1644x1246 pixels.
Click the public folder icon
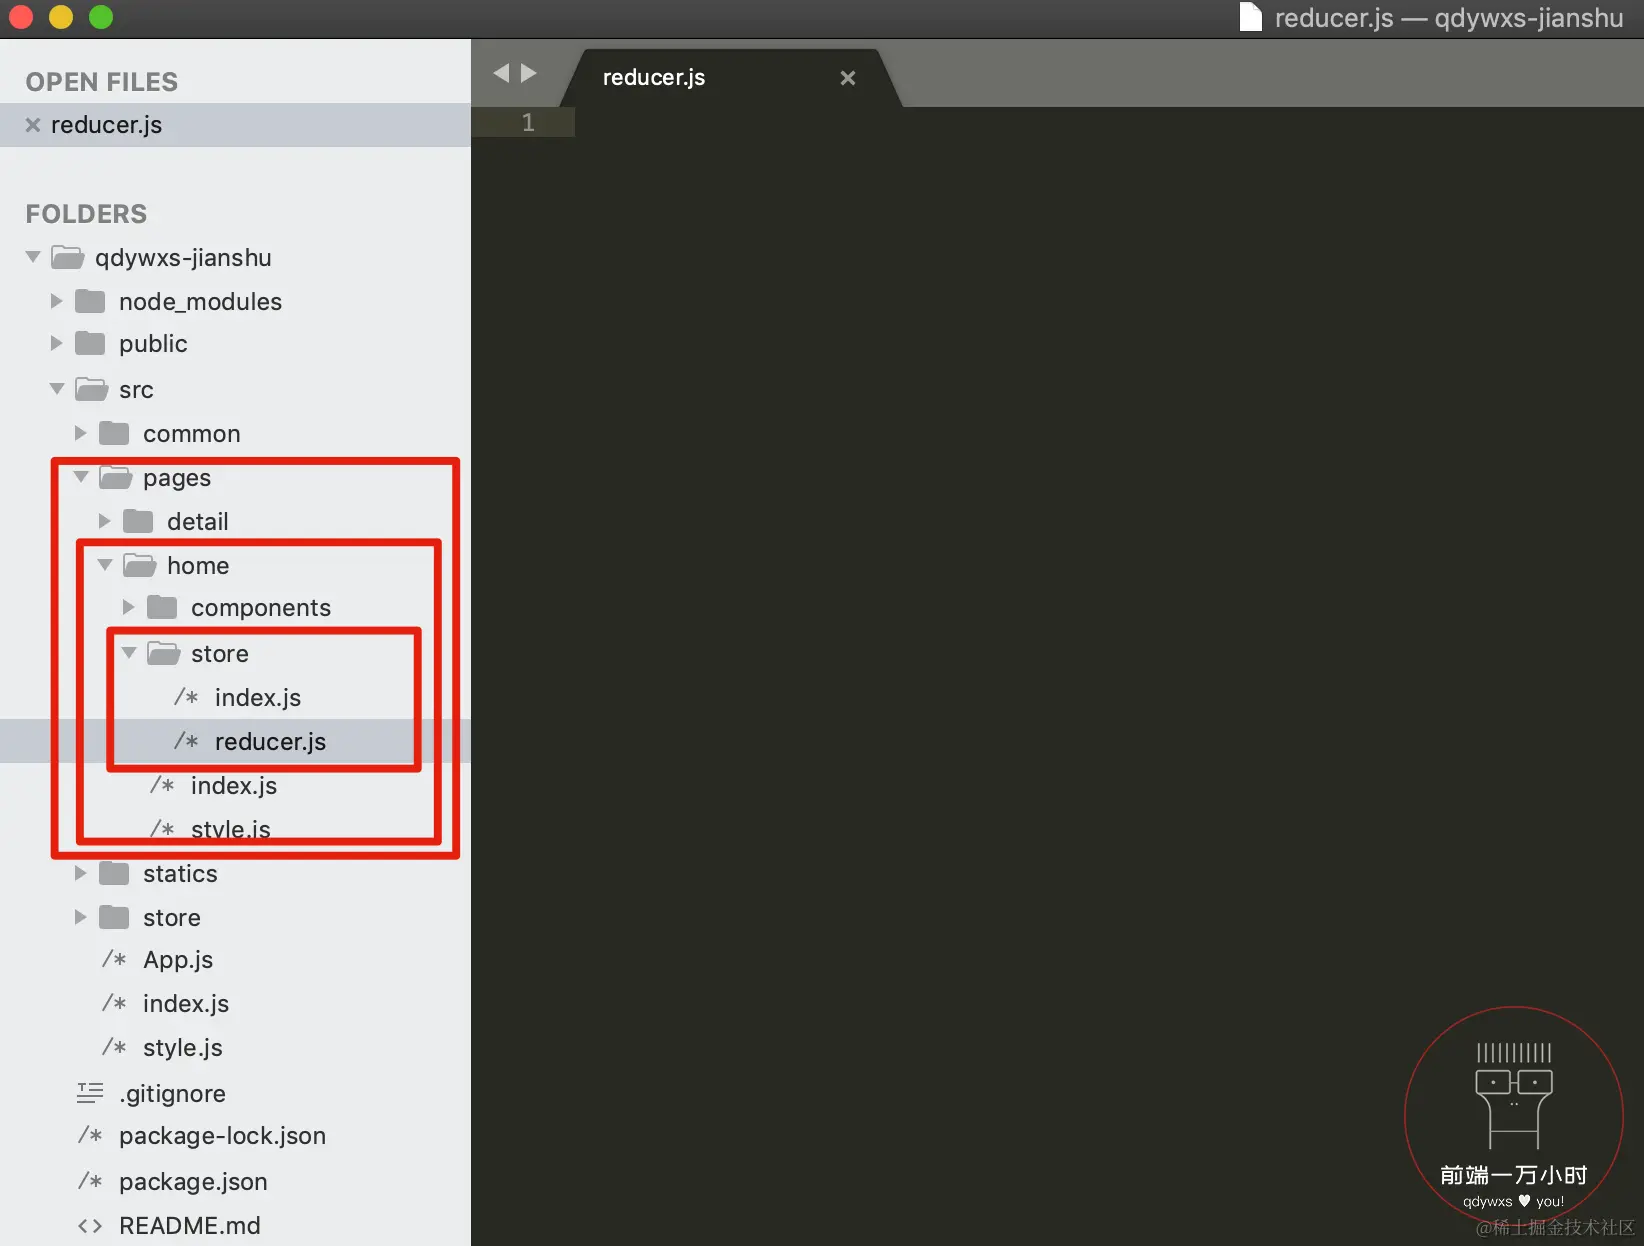[x=90, y=344]
